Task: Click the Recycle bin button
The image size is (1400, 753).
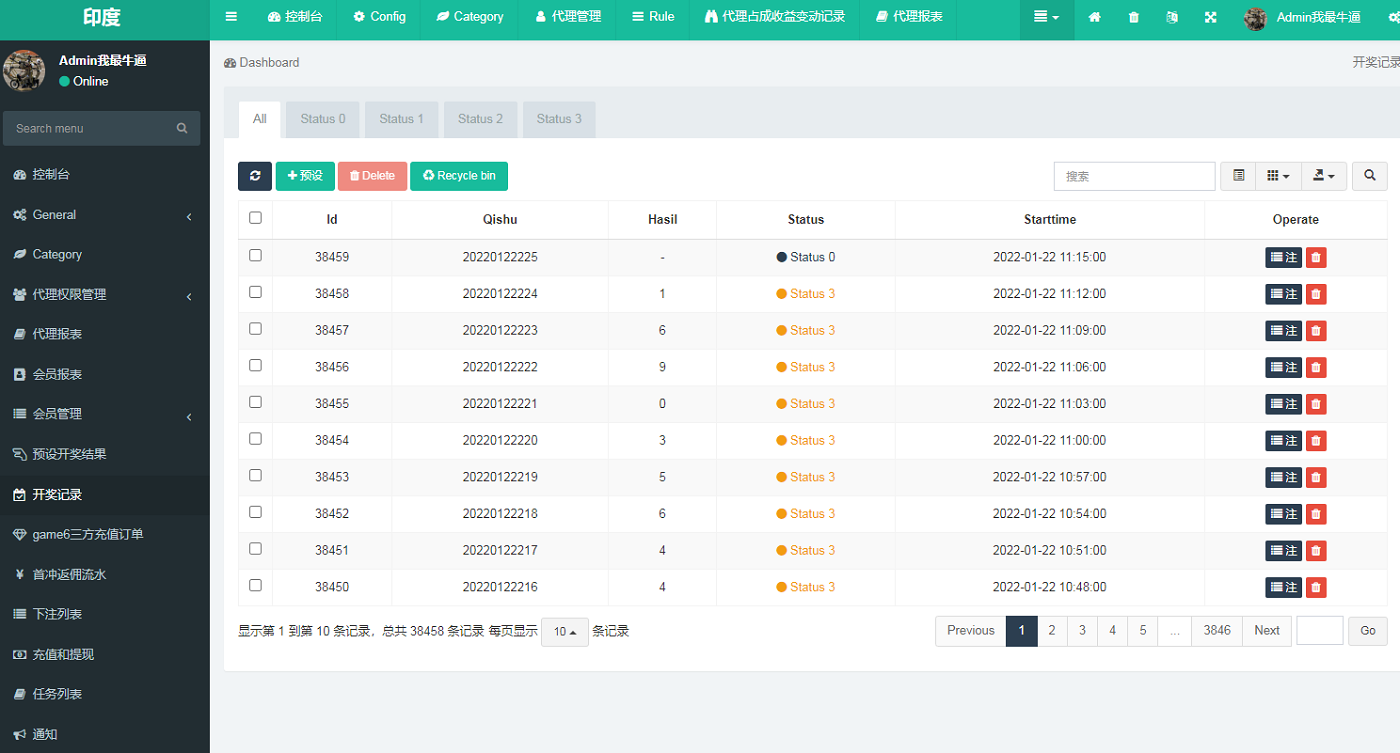Action: 459,176
